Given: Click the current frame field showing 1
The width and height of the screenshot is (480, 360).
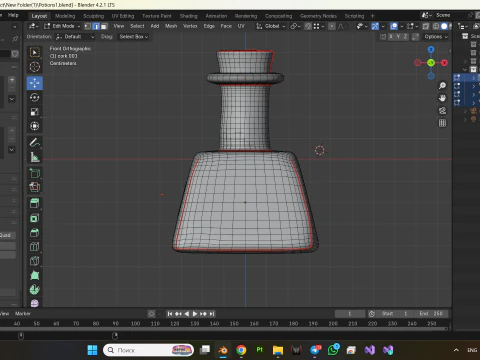Looking at the screenshot, I should click(x=350, y=314).
